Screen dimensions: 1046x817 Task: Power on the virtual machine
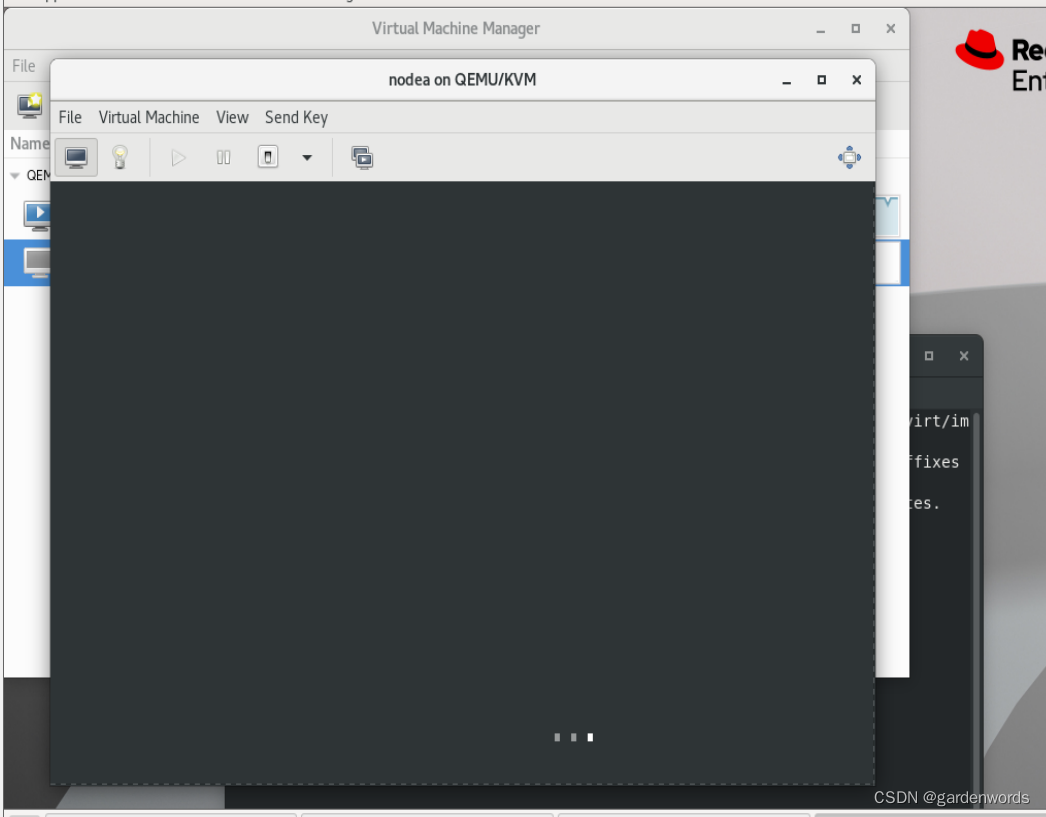pyautogui.click(x=178, y=157)
